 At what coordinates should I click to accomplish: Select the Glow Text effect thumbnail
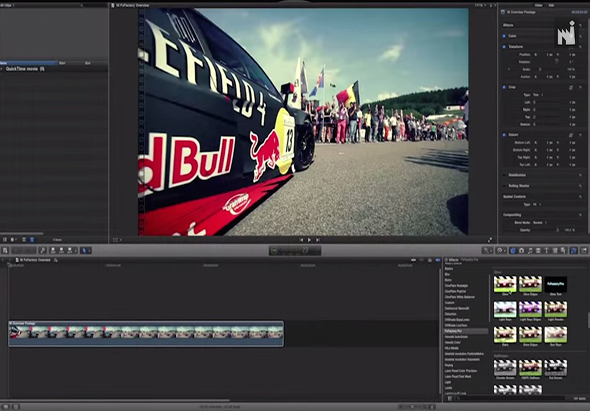coord(556,284)
